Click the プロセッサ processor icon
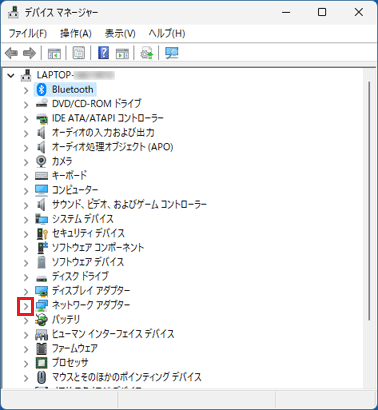This screenshot has width=378, height=410. [x=41, y=363]
